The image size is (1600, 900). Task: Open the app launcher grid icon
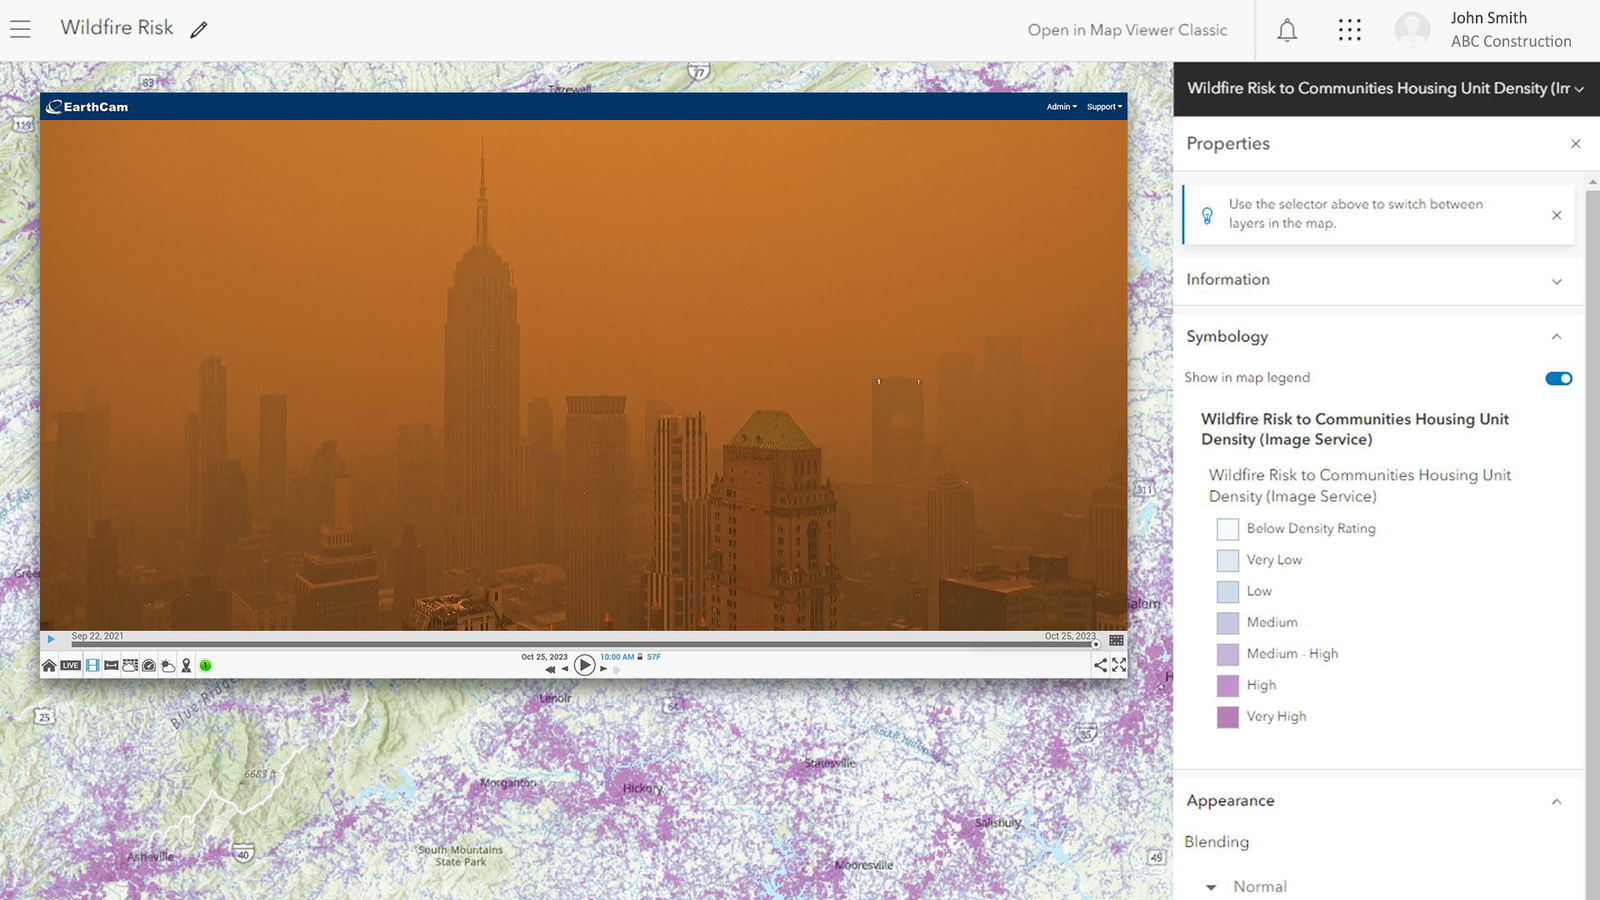pyautogui.click(x=1350, y=30)
